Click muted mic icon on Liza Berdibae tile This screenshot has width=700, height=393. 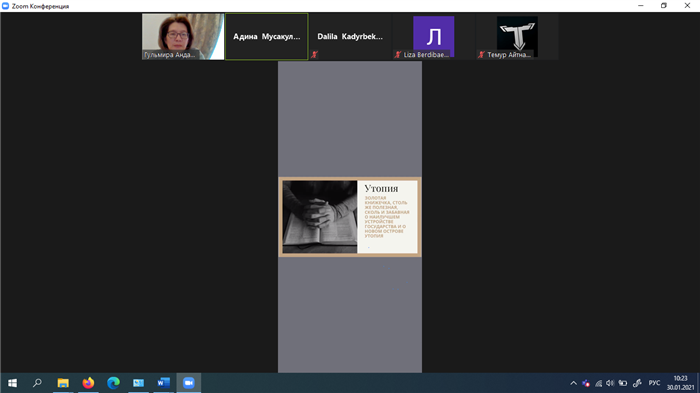(x=397, y=54)
